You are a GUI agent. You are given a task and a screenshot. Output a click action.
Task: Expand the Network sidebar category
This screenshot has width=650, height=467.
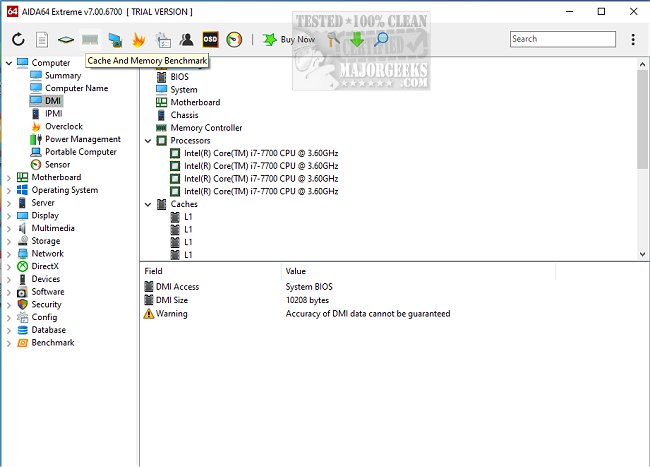pyautogui.click(x=9, y=254)
